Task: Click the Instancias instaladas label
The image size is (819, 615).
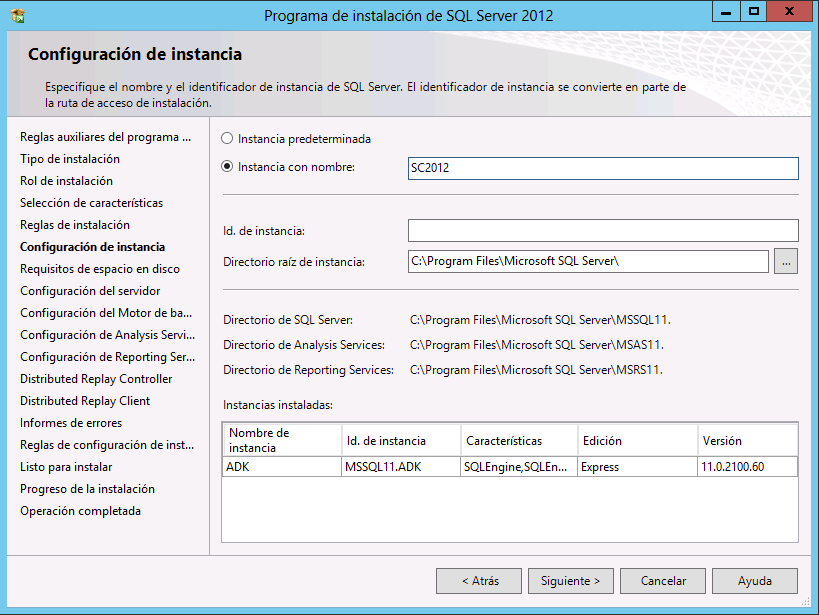Action: tap(278, 405)
